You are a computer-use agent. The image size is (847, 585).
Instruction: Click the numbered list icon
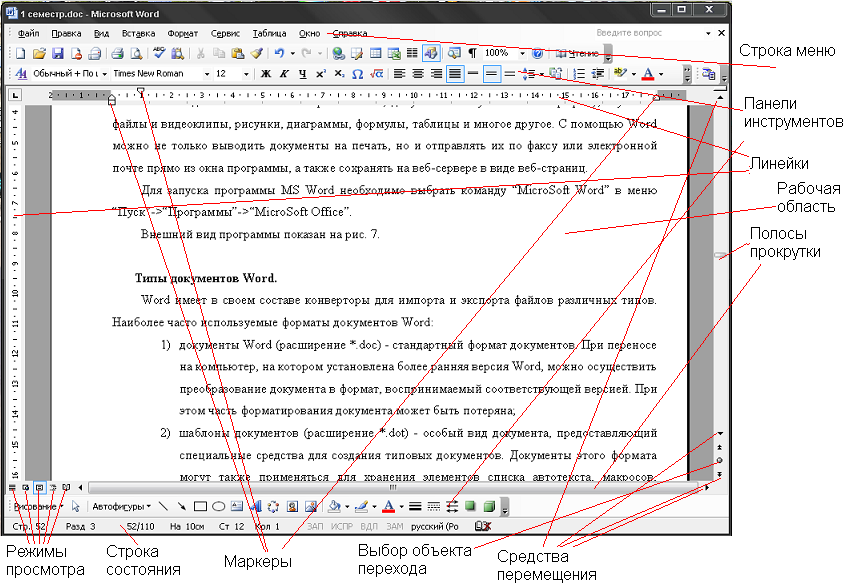(579, 74)
